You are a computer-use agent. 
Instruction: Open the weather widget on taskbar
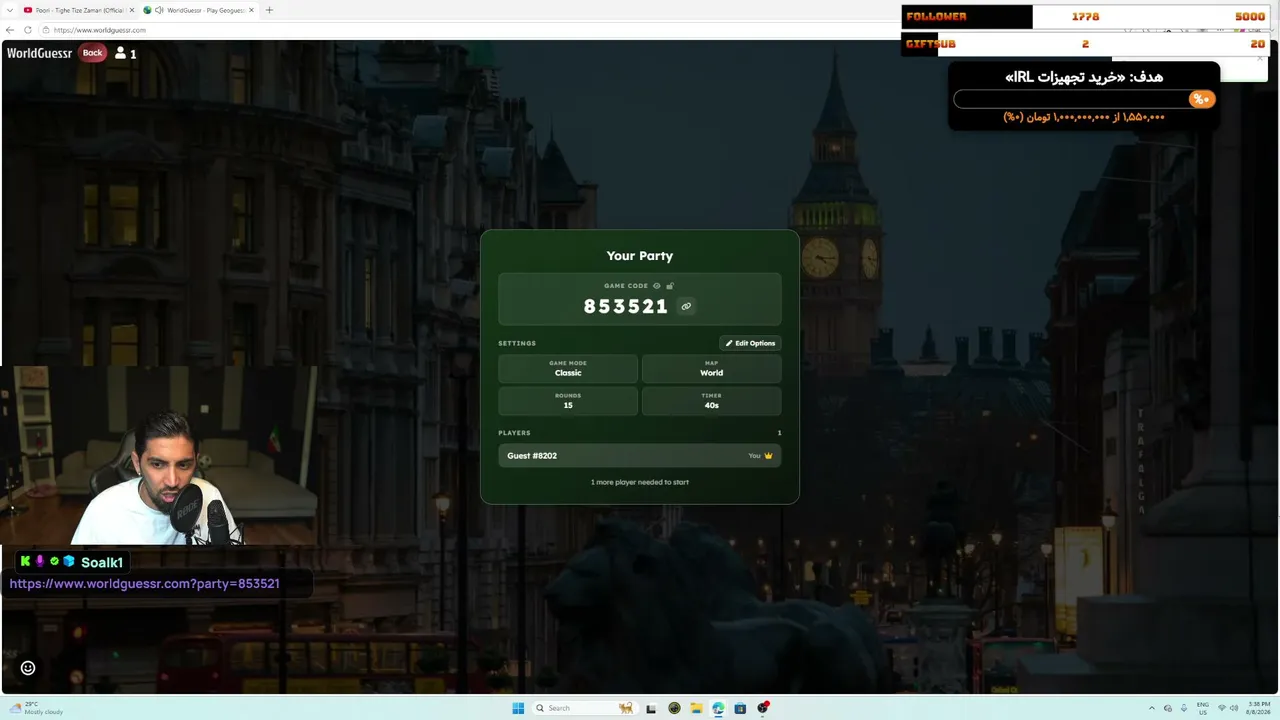(x=37, y=708)
